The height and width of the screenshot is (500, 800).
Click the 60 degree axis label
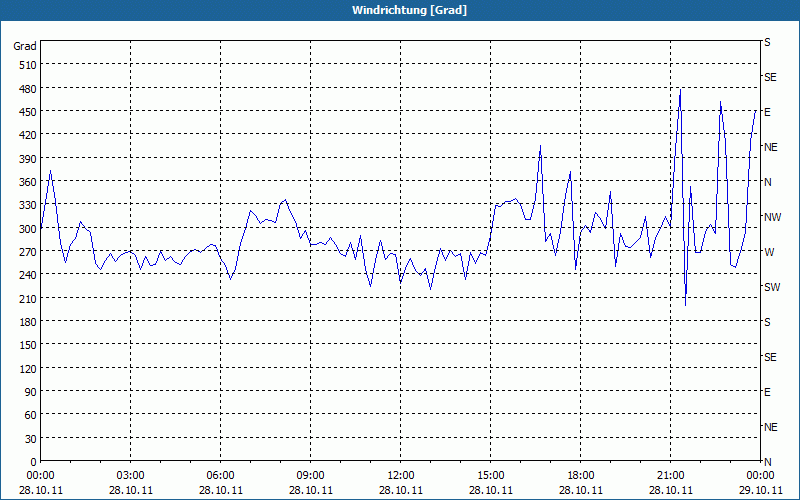coord(31,415)
